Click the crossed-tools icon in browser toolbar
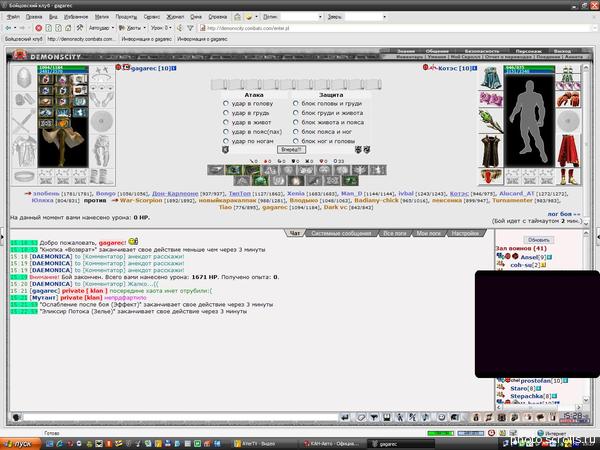600x450 pixels. [80, 28]
